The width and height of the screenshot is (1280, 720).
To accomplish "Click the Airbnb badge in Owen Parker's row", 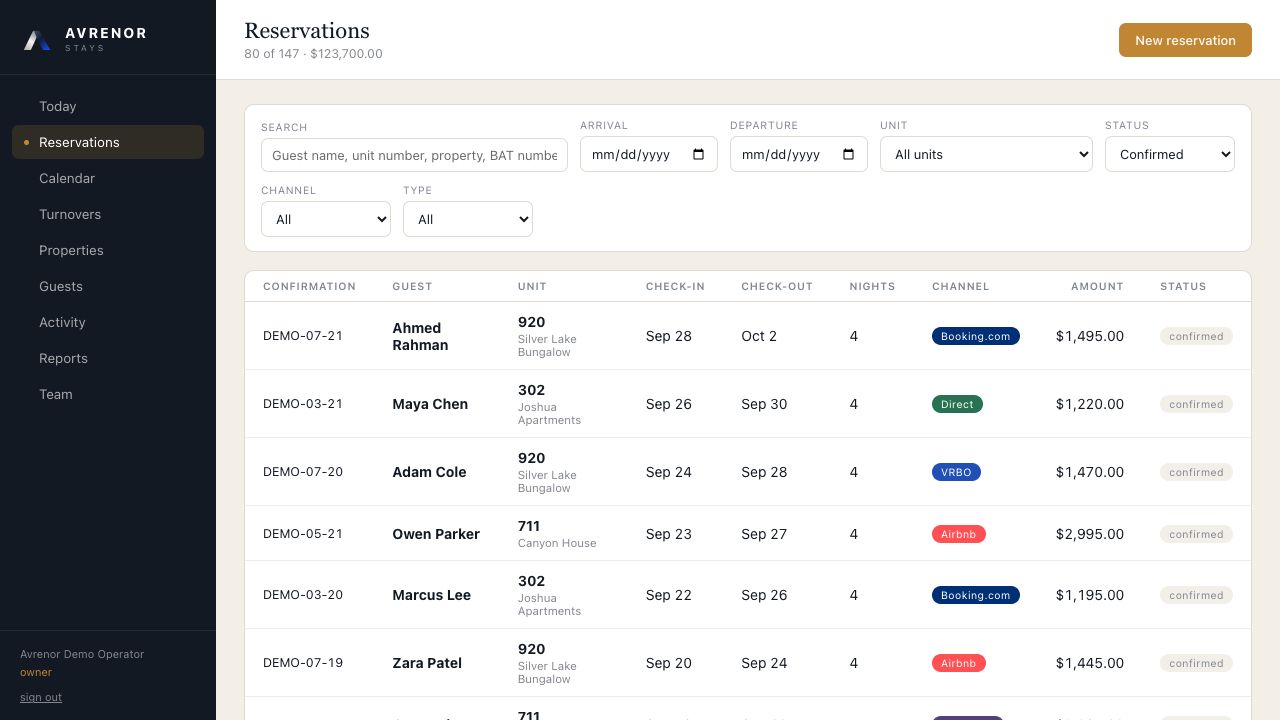I will click(x=959, y=534).
